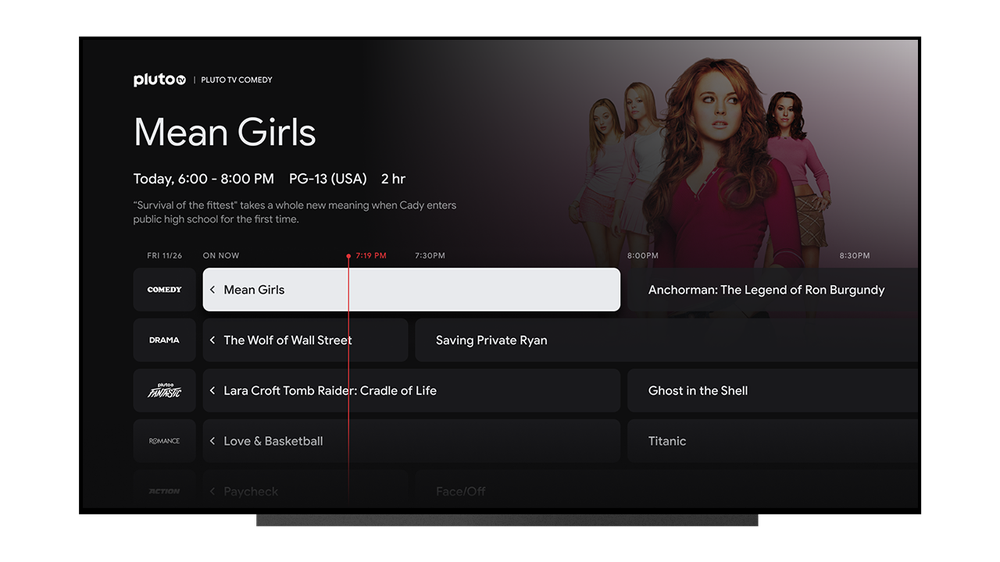The image size is (1000, 562).
Task: Select Ghost in the Shell program
Action: (698, 391)
